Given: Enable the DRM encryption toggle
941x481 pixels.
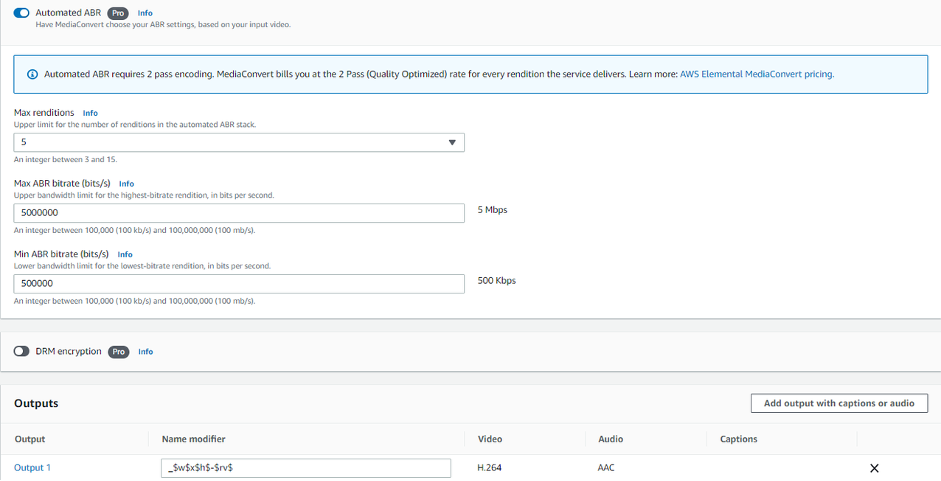Looking at the screenshot, I should pos(22,351).
